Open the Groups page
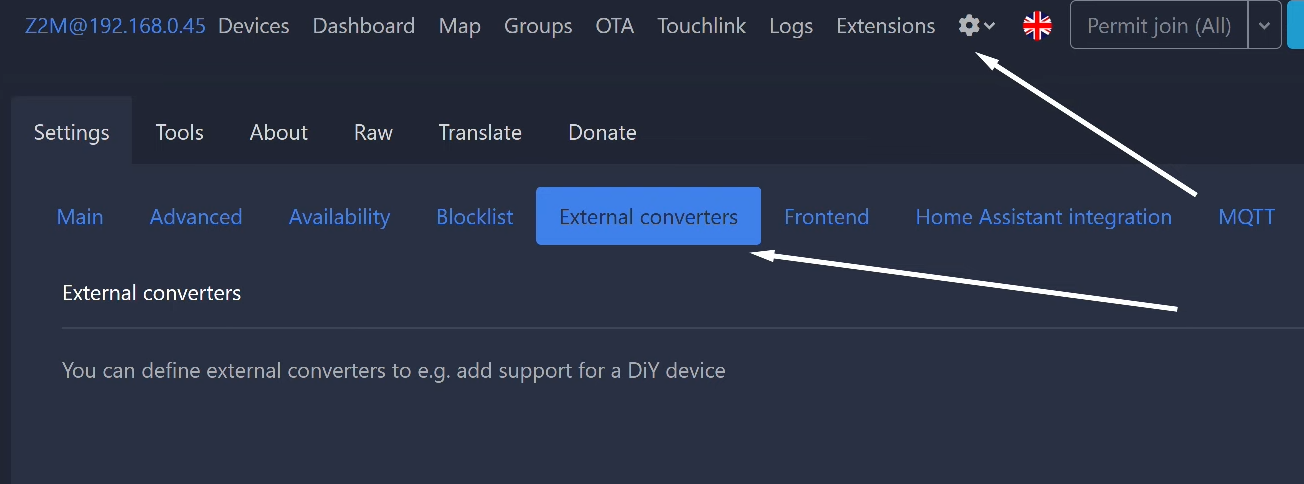This screenshot has width=1304, height=484. [538, 26]
